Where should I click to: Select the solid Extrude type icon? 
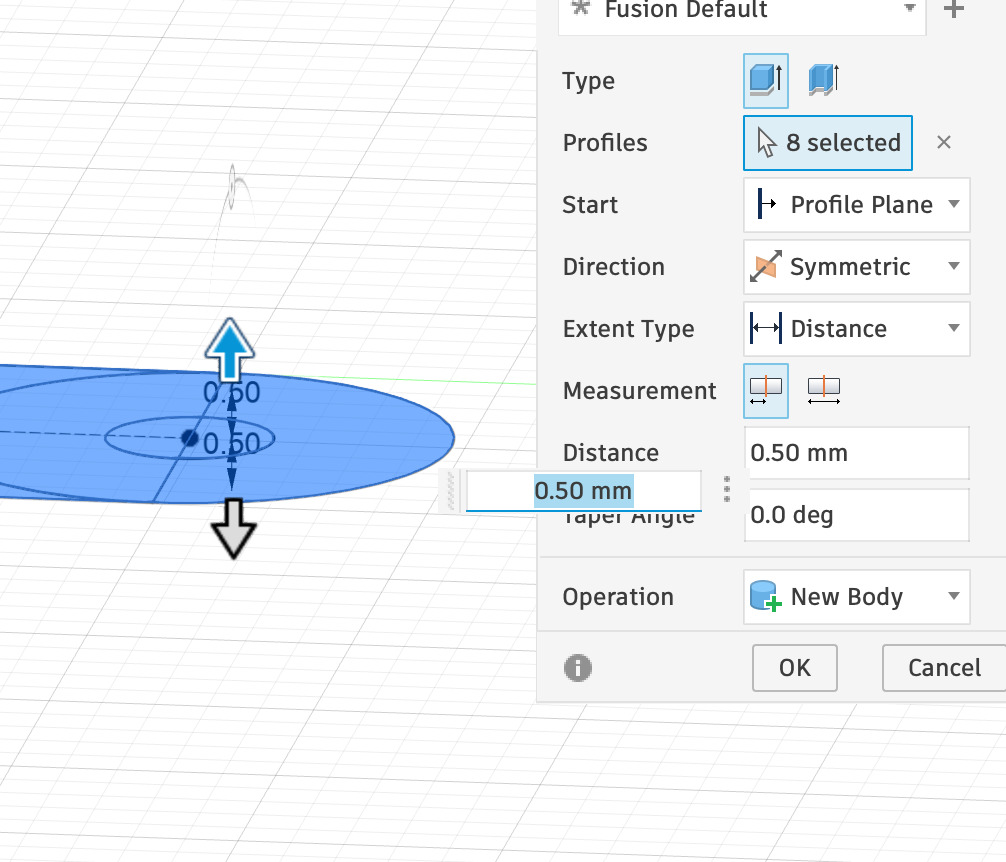pyautogui.click(x=765, y=80)
